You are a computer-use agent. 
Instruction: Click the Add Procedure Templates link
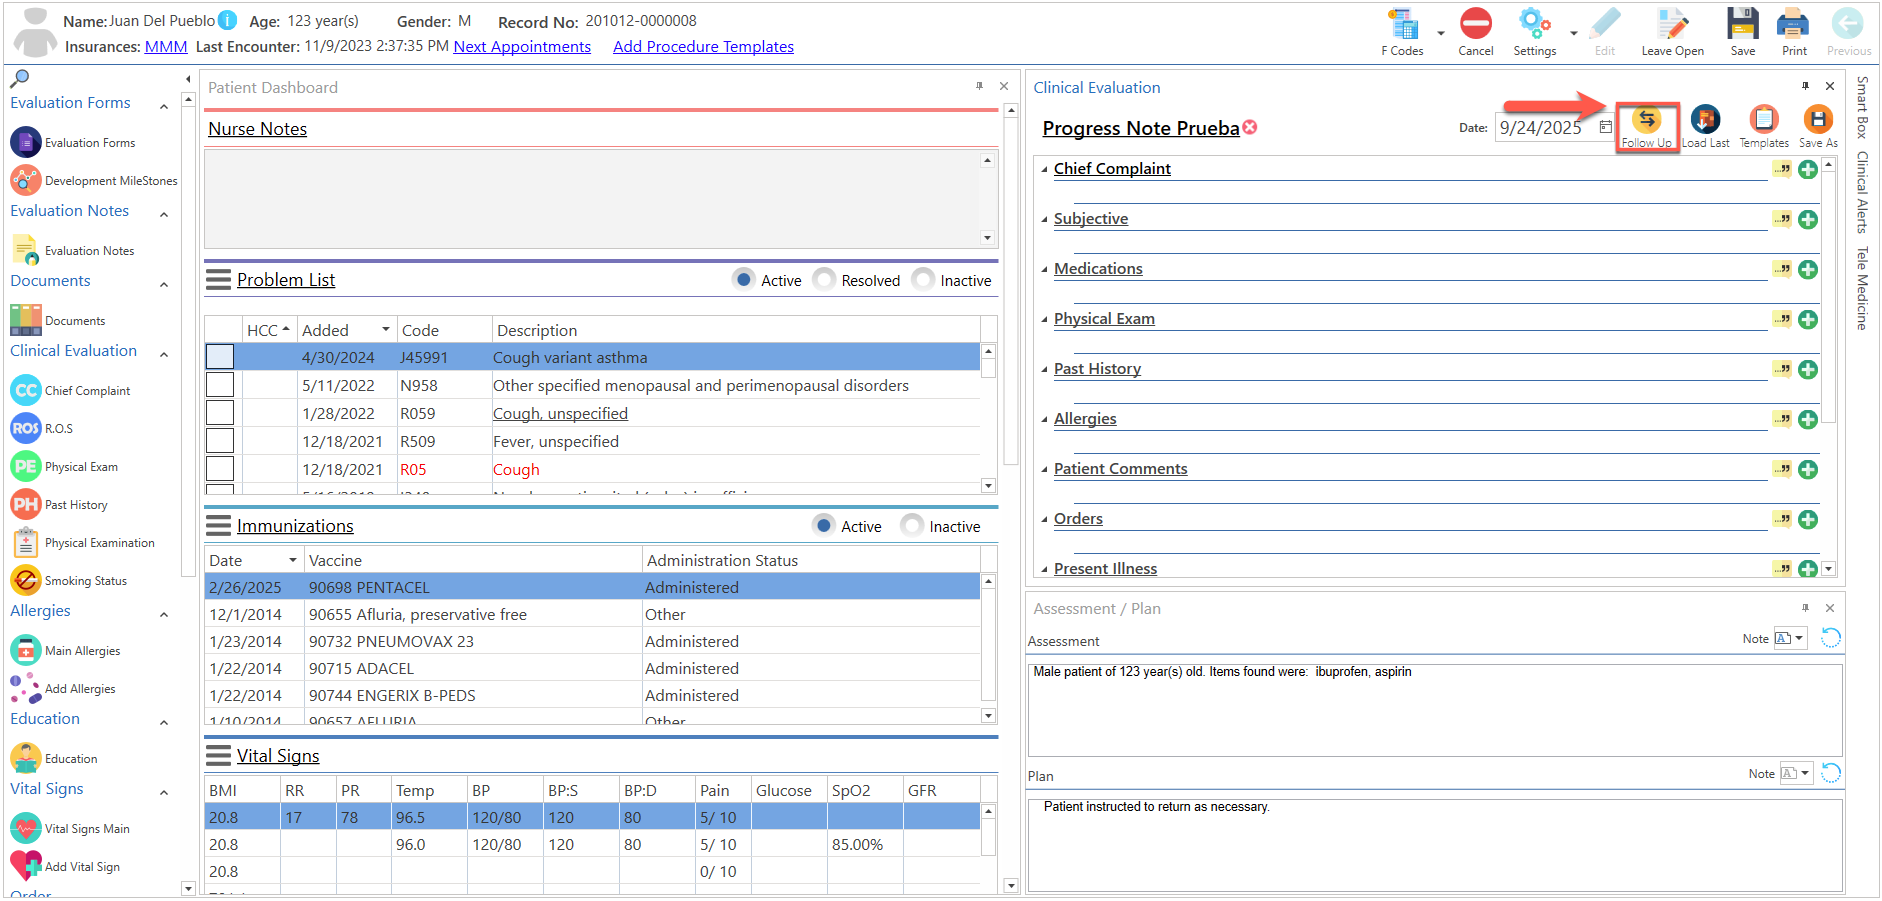pos(703,47)
